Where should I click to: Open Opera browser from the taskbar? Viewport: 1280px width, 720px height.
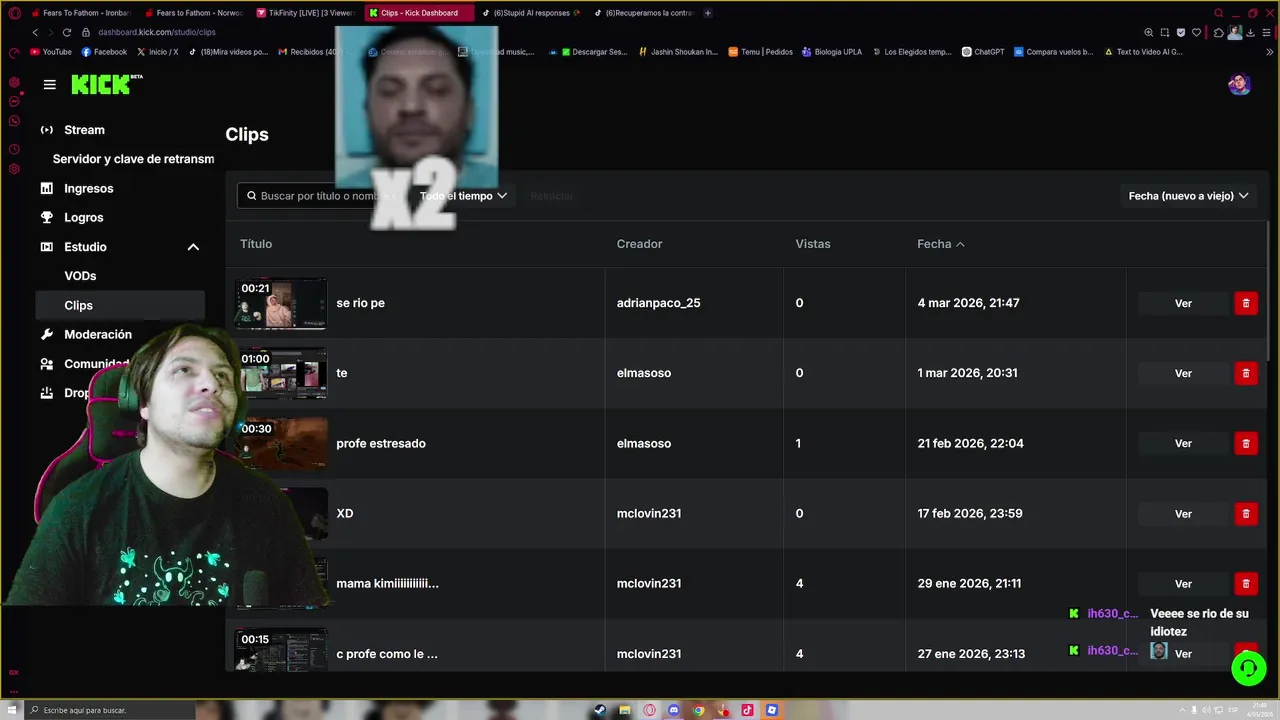tap(650, 710)
